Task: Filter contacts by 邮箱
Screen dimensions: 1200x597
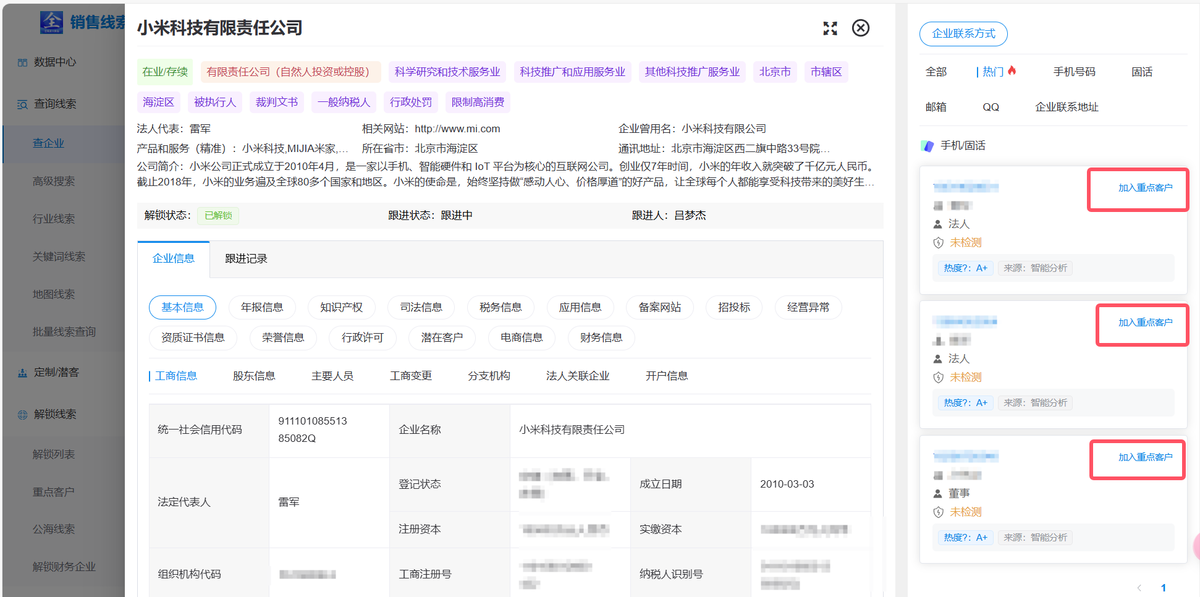Action: (936, 107)
